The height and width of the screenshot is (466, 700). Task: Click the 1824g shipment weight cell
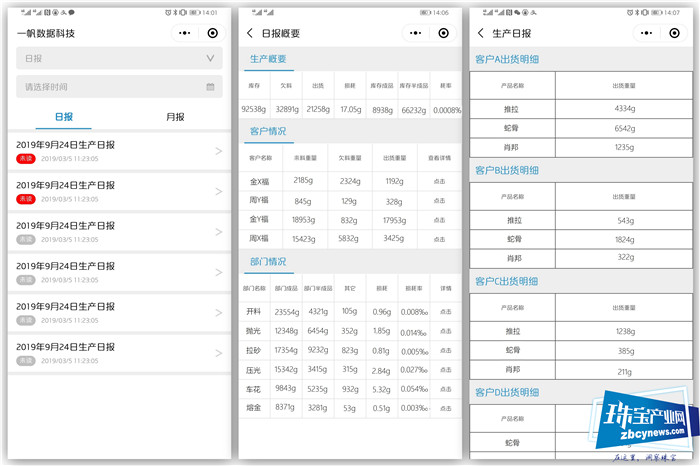[625, 240]
